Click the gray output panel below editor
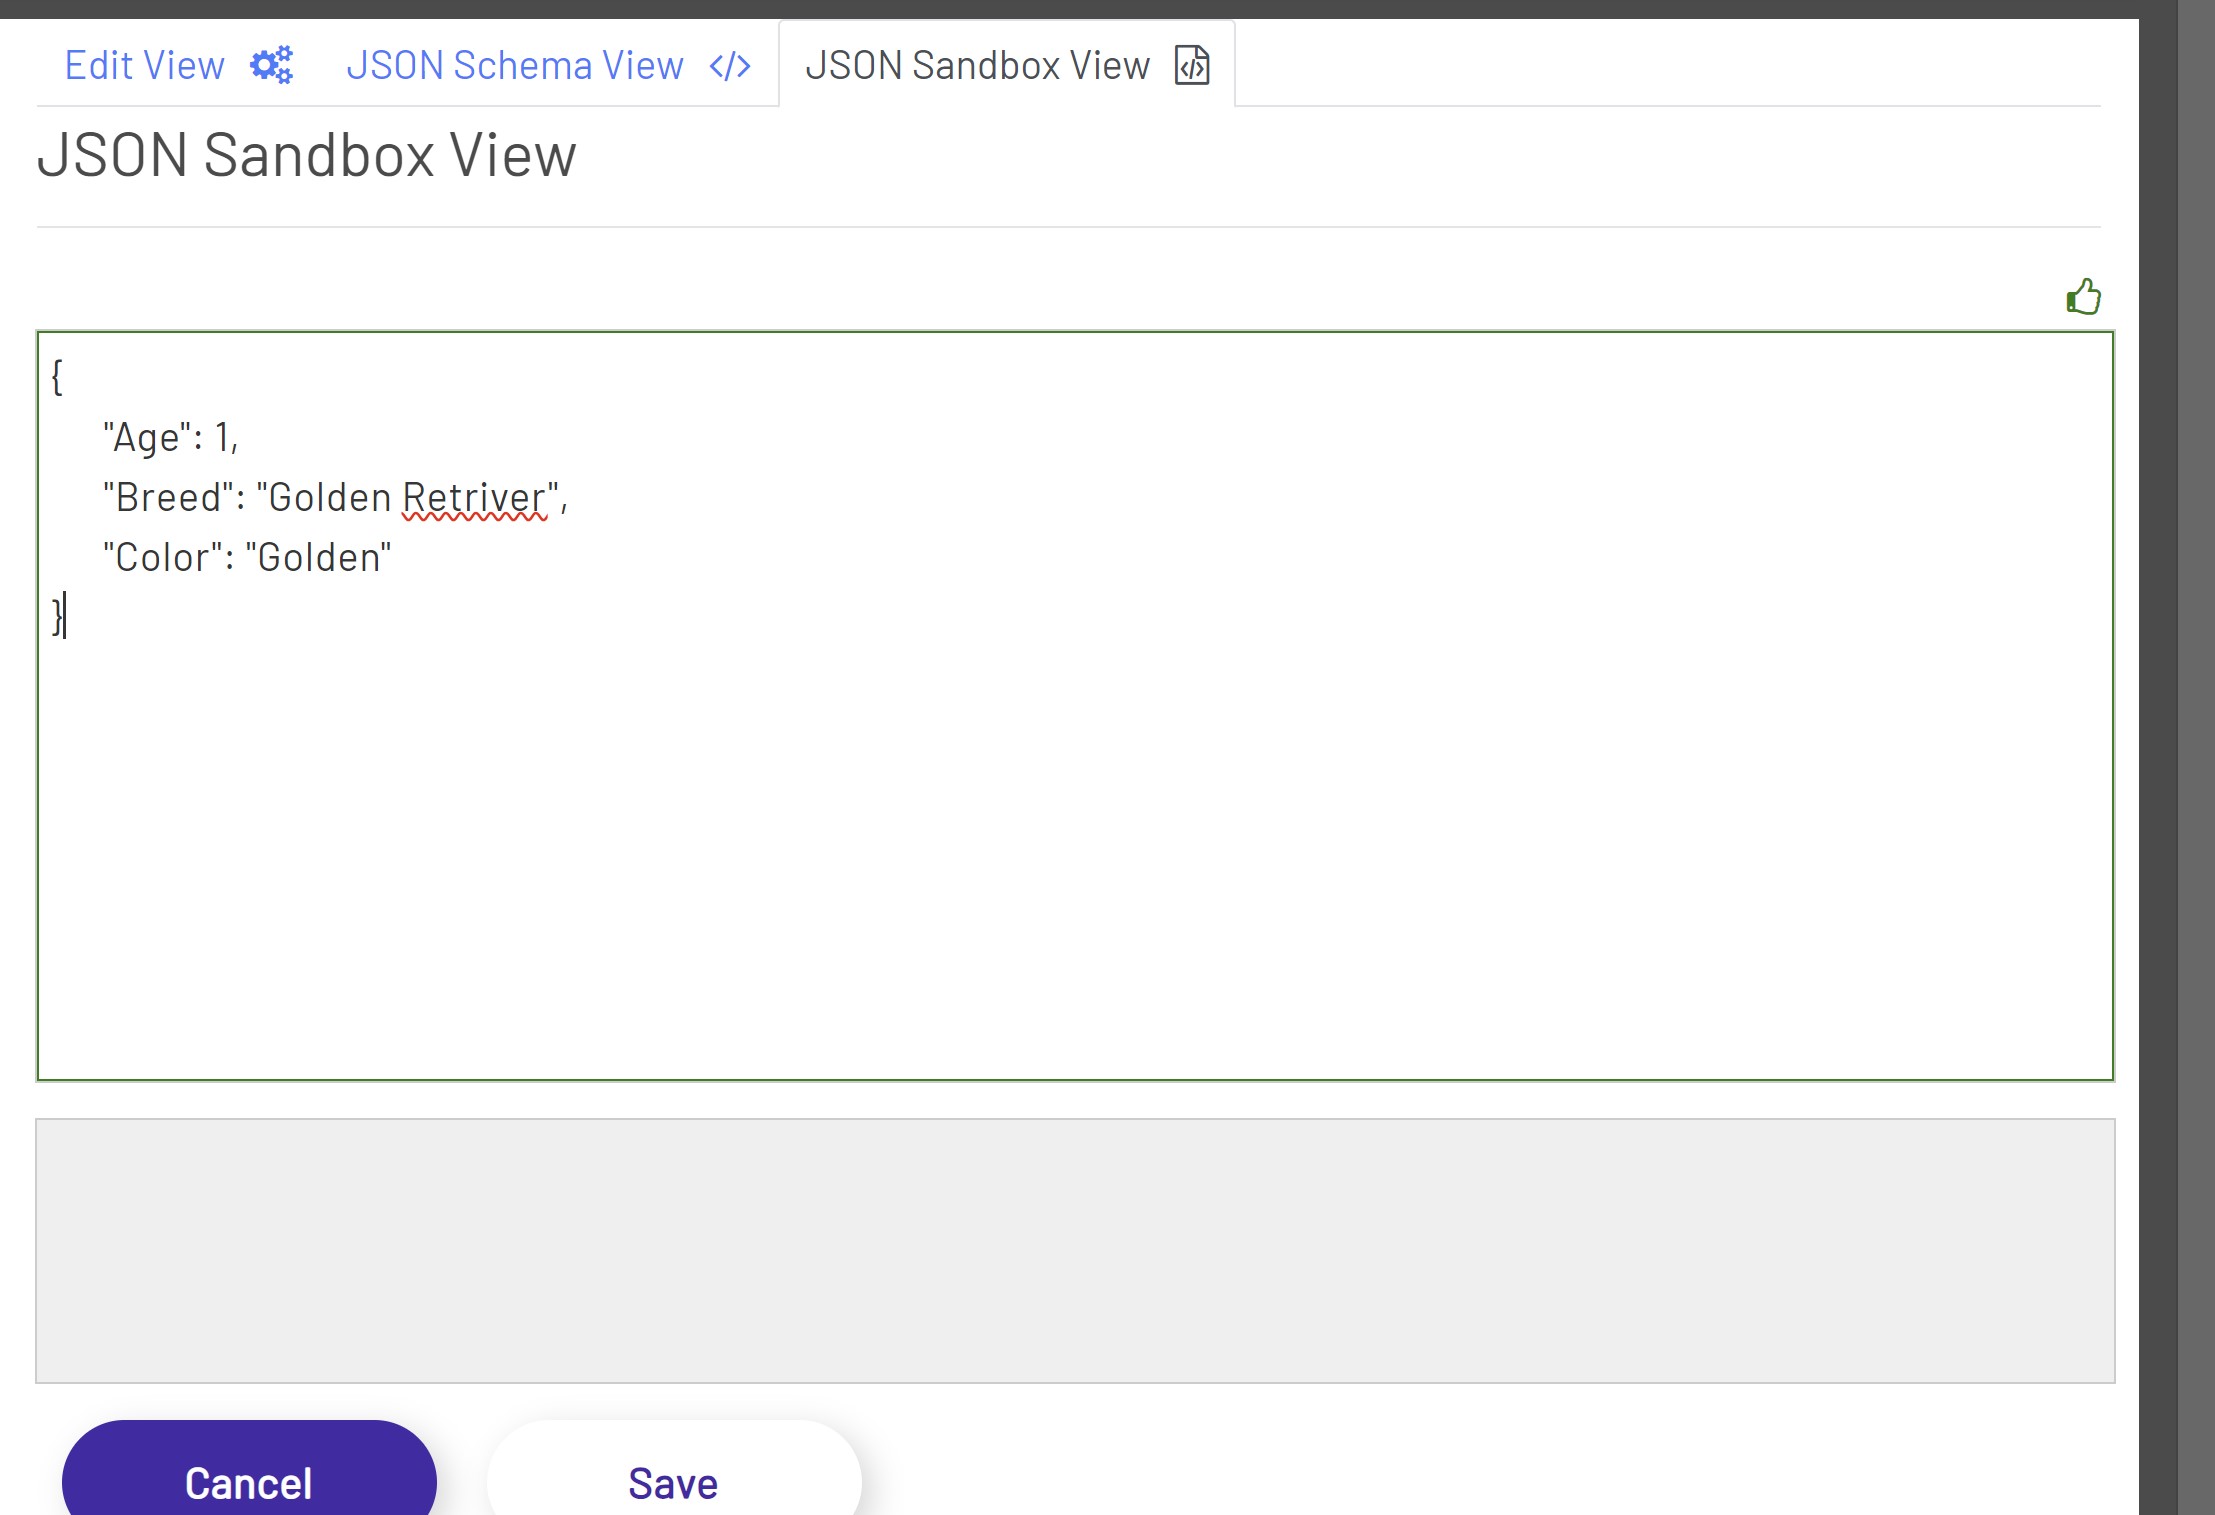The width and height of the screenshot is (2215, 1515). 1075,1250
